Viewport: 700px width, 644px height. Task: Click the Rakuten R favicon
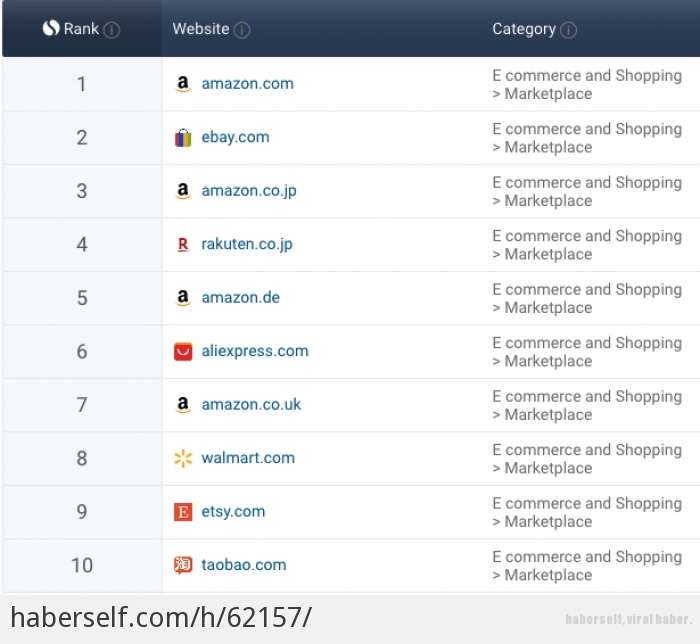tap(183, 244)
